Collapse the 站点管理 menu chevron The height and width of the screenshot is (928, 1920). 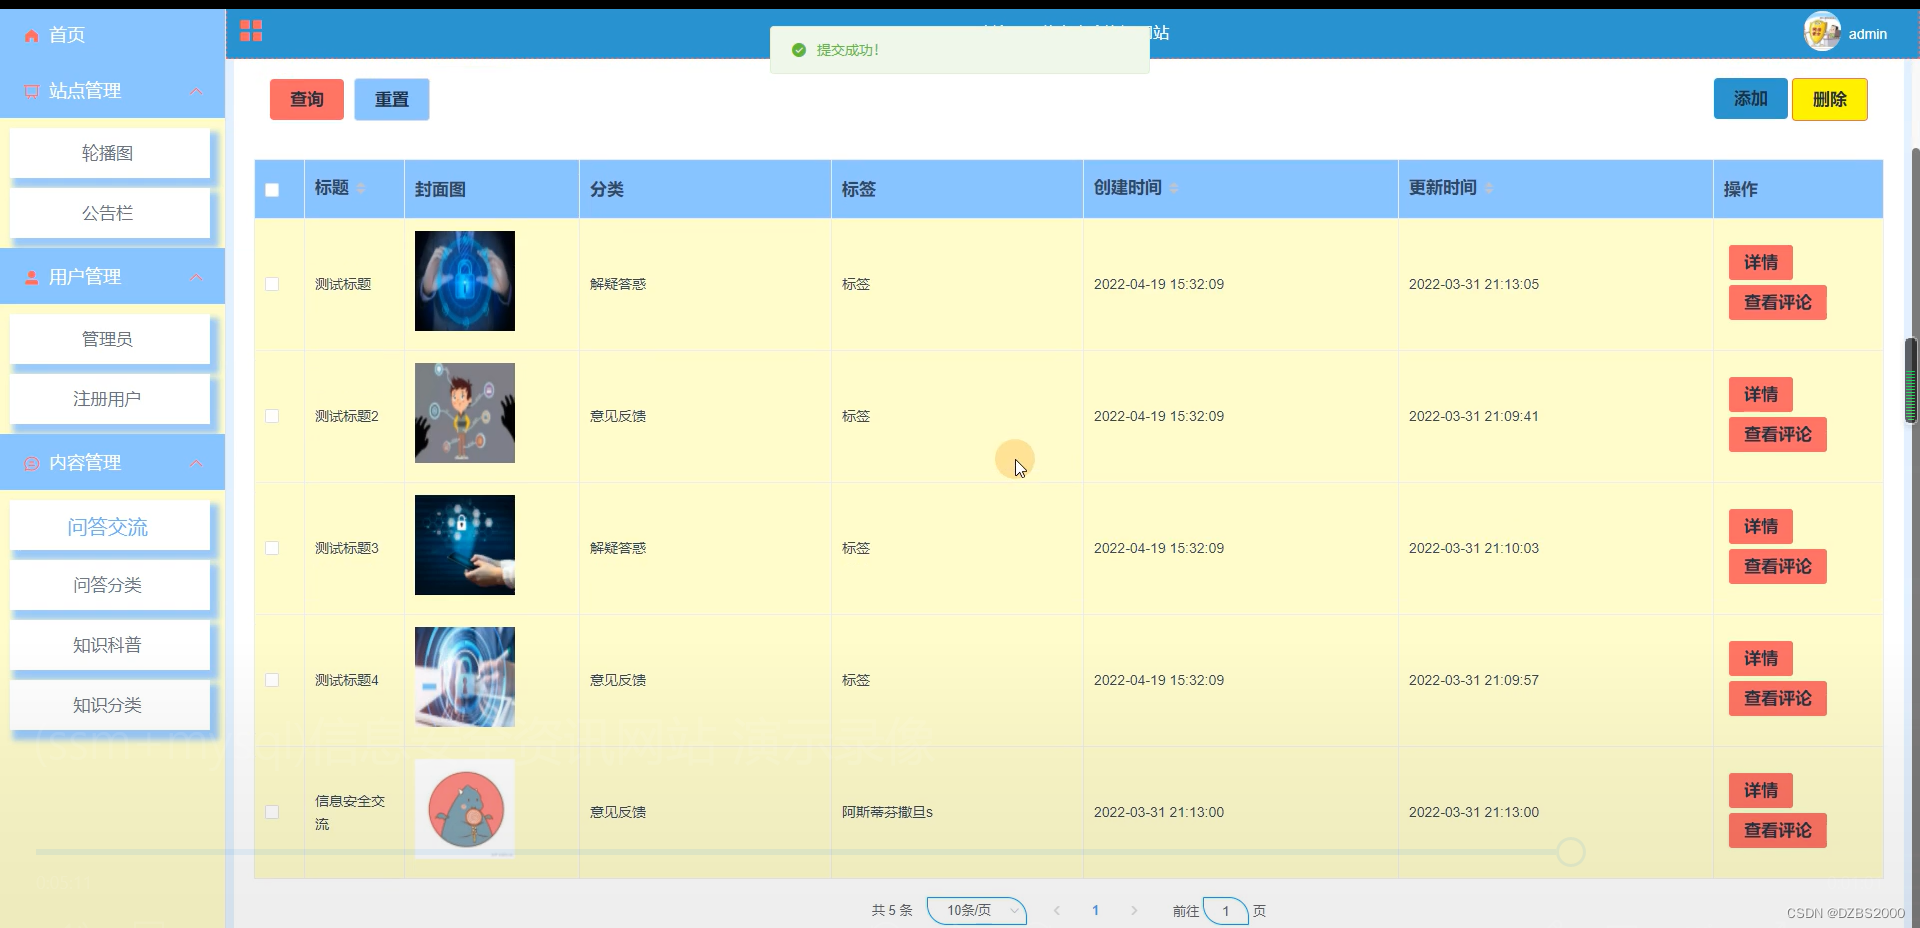point(196,91)
